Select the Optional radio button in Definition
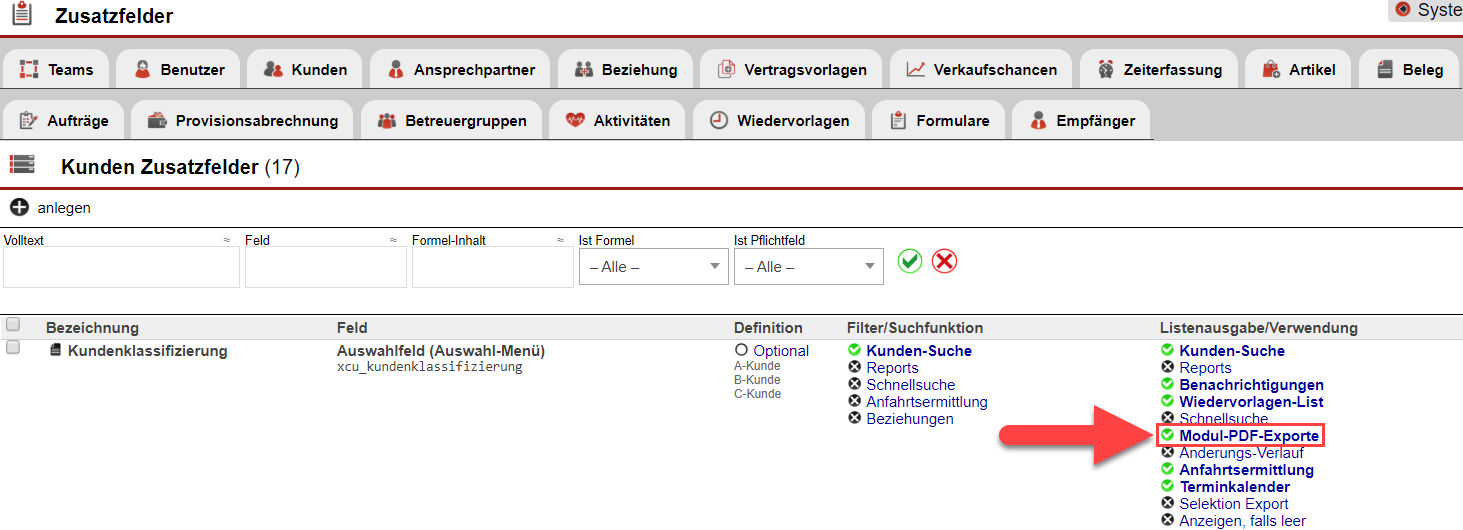Screen dimensions: 1463x530 point(741,351)
